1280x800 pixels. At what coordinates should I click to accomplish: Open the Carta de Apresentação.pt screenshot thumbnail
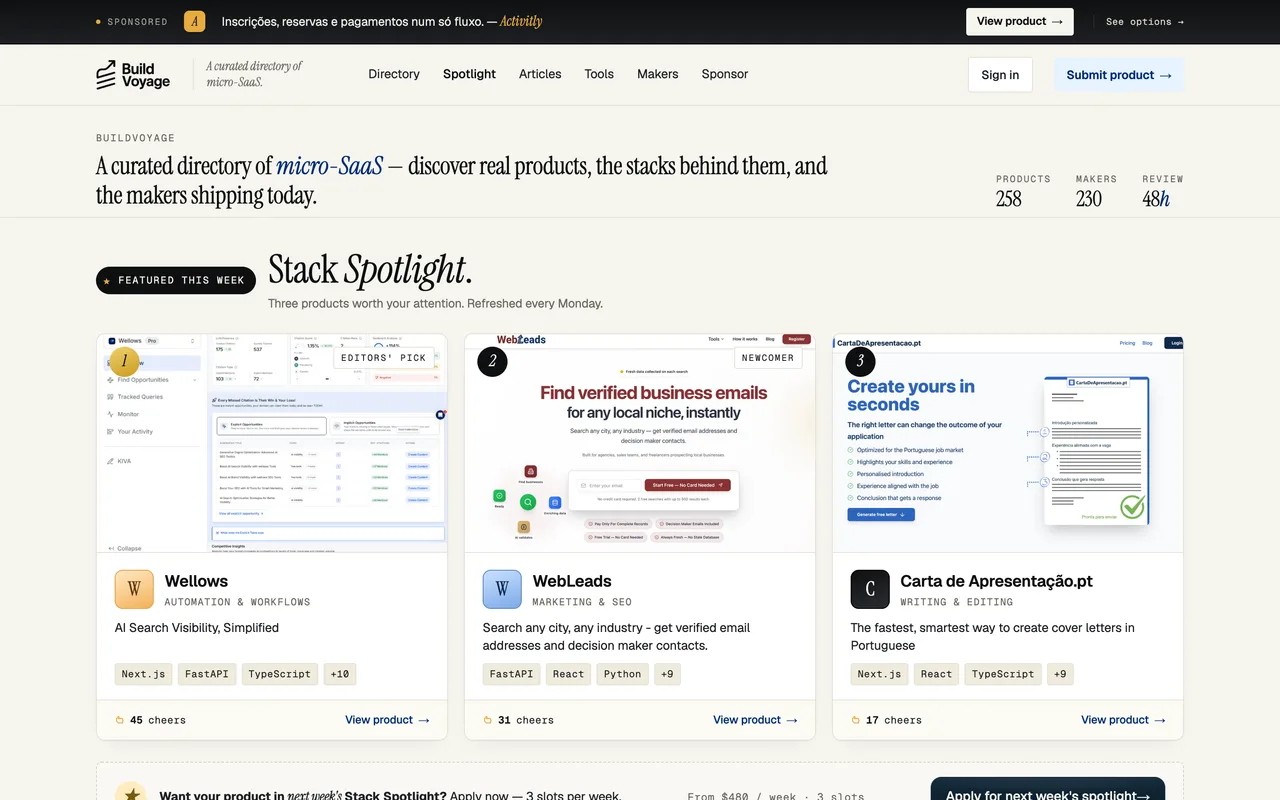click(x=1008, y=443)
